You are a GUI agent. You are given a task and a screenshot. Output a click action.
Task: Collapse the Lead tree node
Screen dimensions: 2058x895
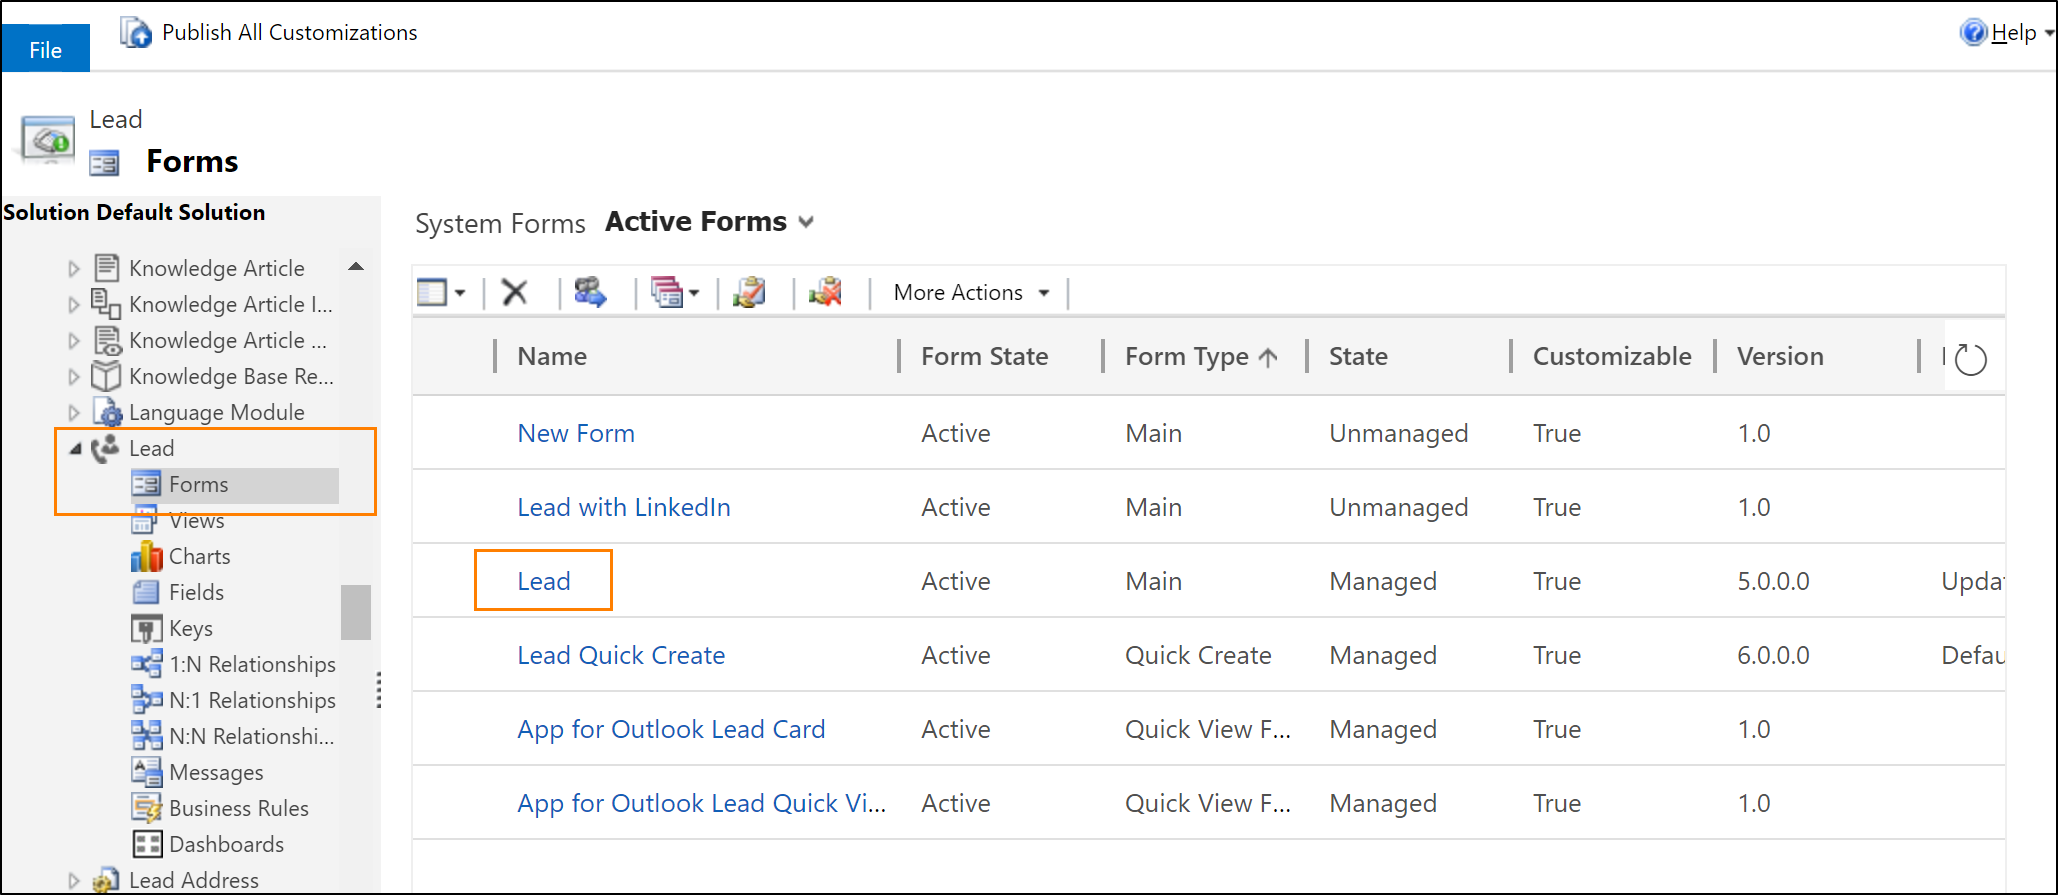(75, 449)
